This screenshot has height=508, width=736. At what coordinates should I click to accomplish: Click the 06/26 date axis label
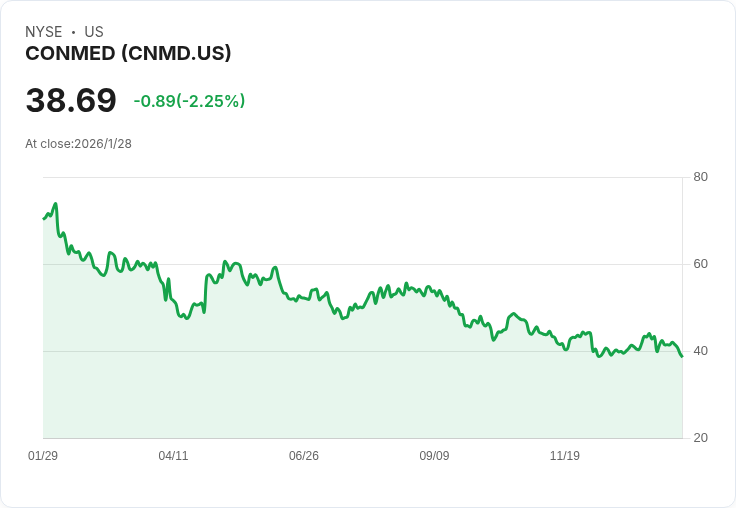pyautogui.click(x=304, y=456)
